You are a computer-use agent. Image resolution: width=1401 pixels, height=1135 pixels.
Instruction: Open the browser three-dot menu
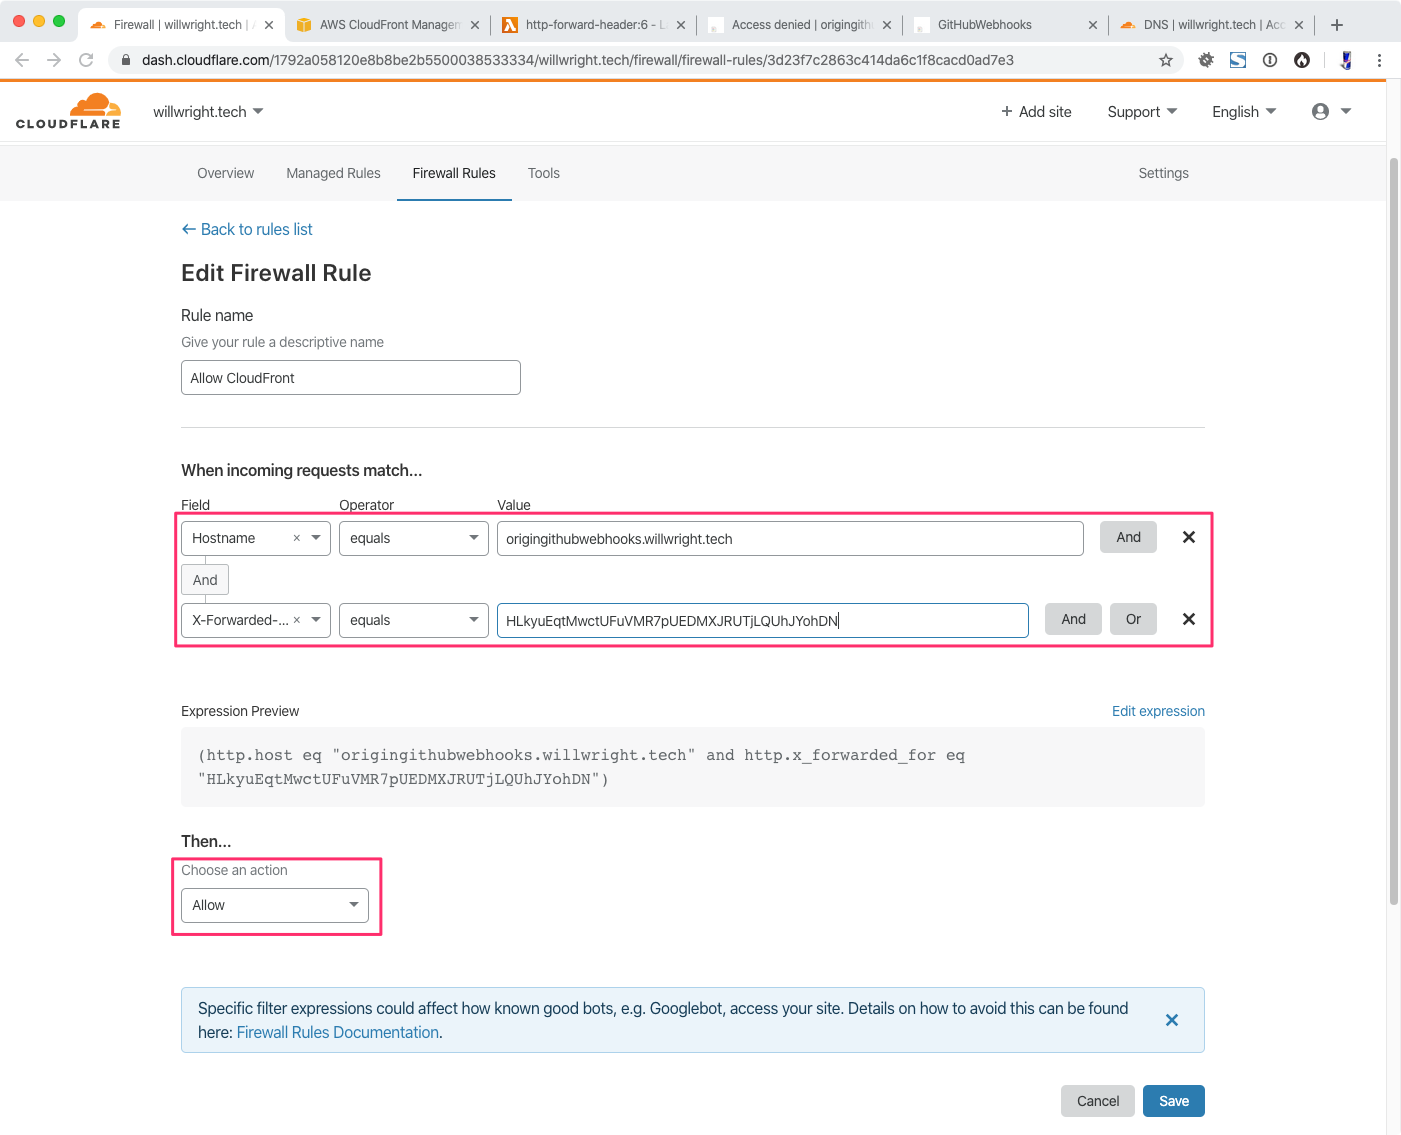click(x=1379, y=60)
